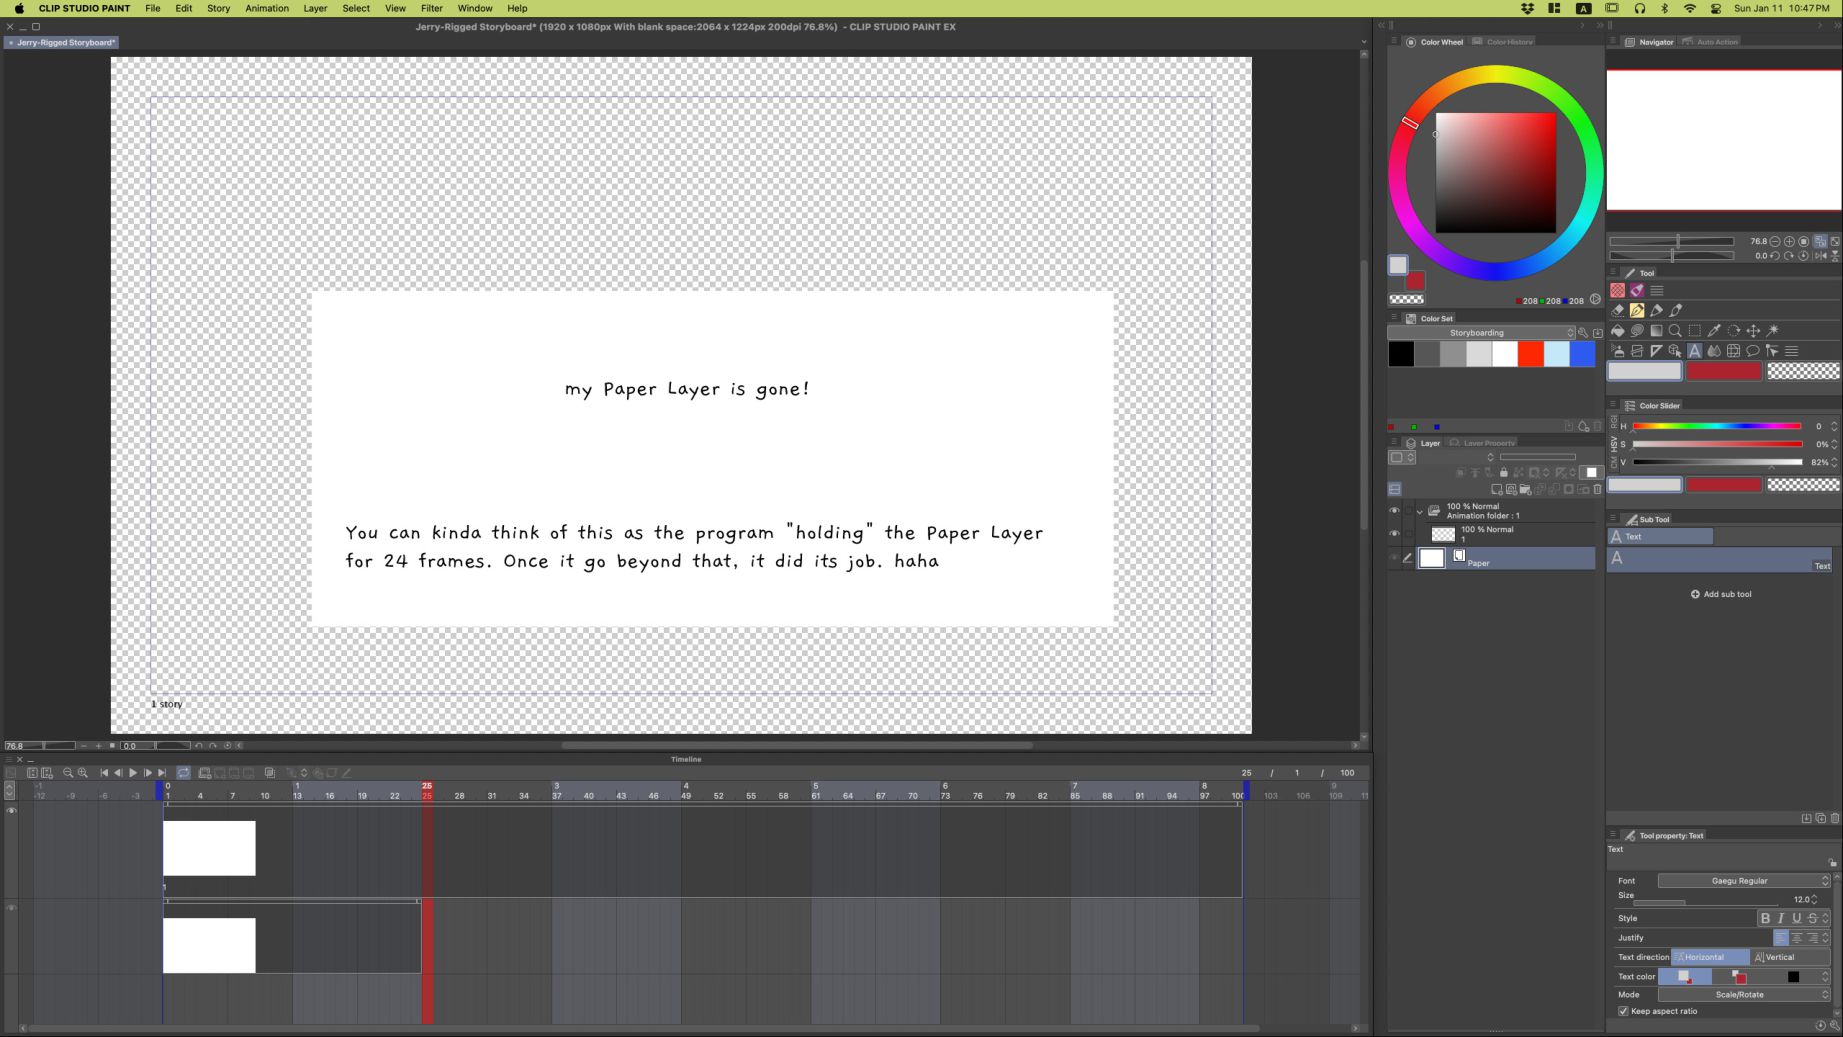Pick the Zoom magnifier tool
The image size is (1843, 1037).
coord(1675,331)
